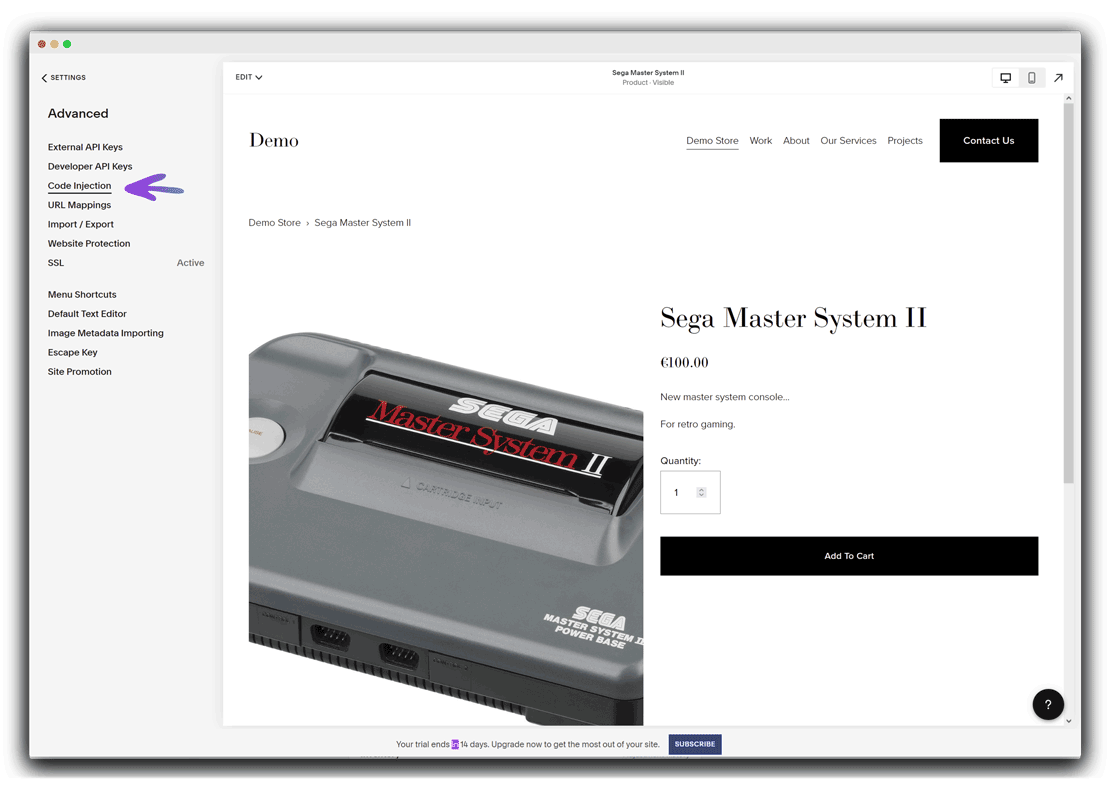The image size is (1110, 789).
Task: Open the help question mark button
Action: point(1048,705)
